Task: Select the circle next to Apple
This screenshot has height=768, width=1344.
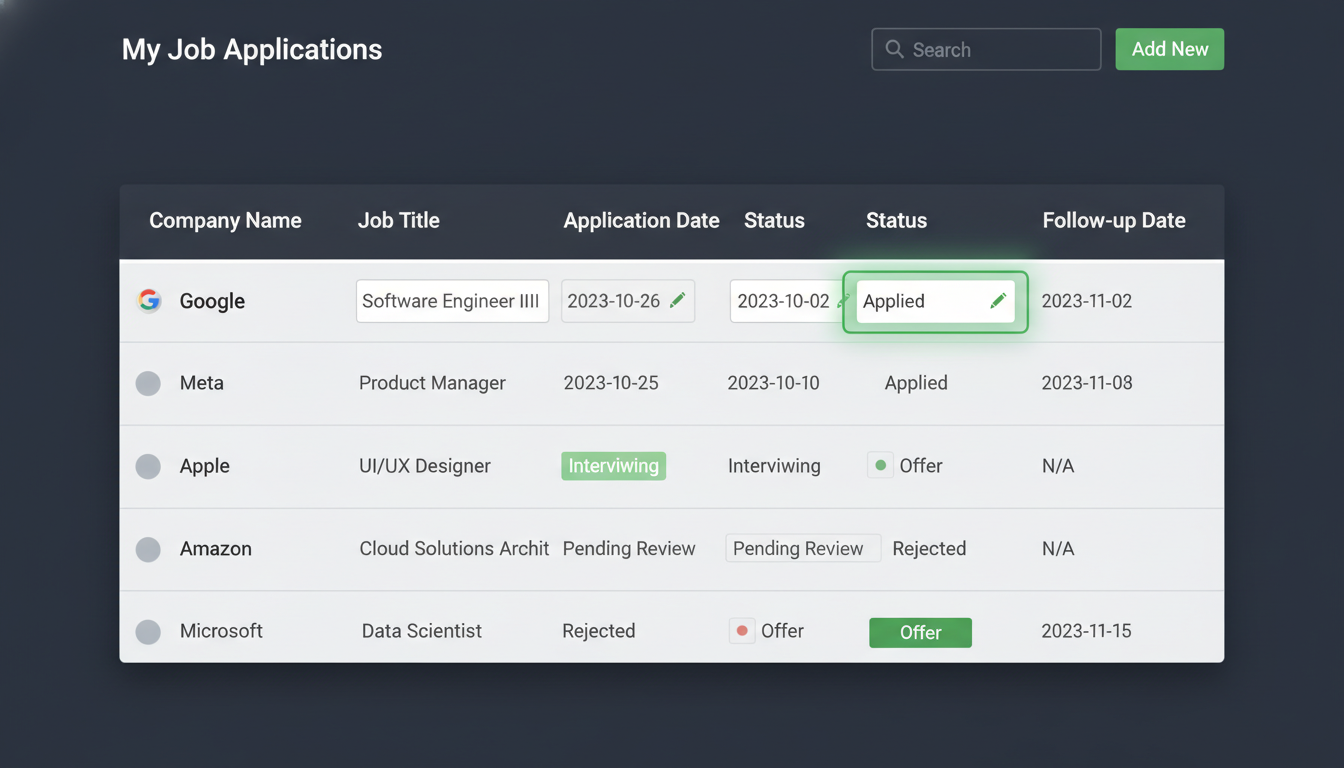Action: tap(148, 466)
